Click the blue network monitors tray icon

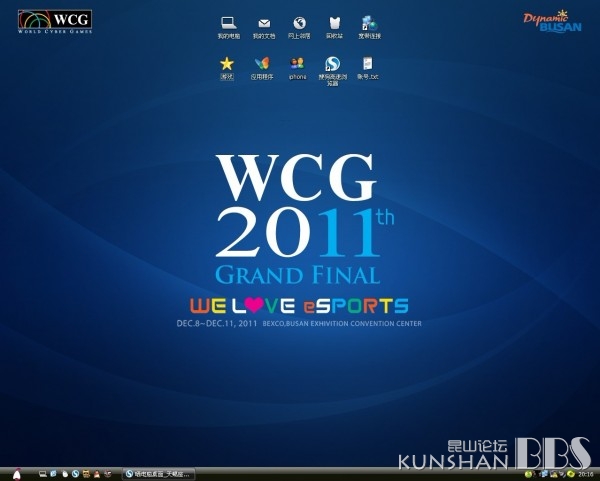click(x=545, y=474)
